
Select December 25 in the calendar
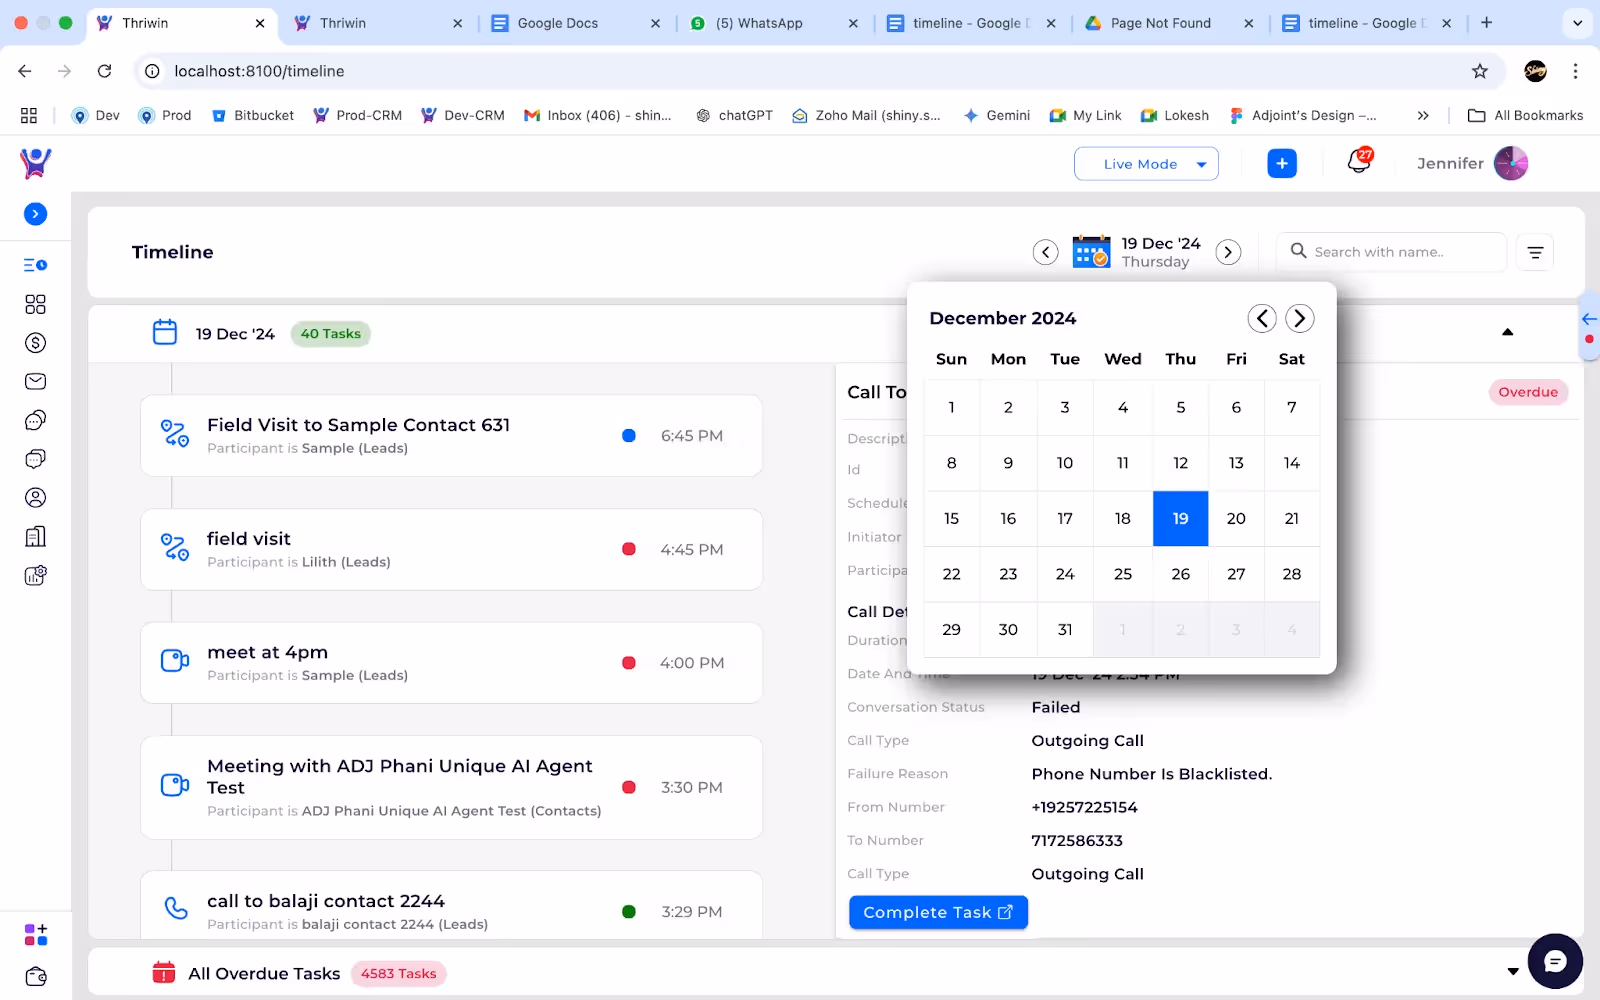pyautogui.click(x=1123, y=574)
